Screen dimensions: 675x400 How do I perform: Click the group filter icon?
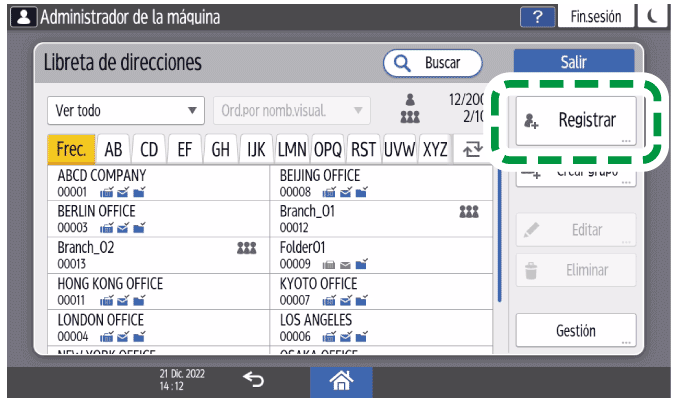[409, 116]
